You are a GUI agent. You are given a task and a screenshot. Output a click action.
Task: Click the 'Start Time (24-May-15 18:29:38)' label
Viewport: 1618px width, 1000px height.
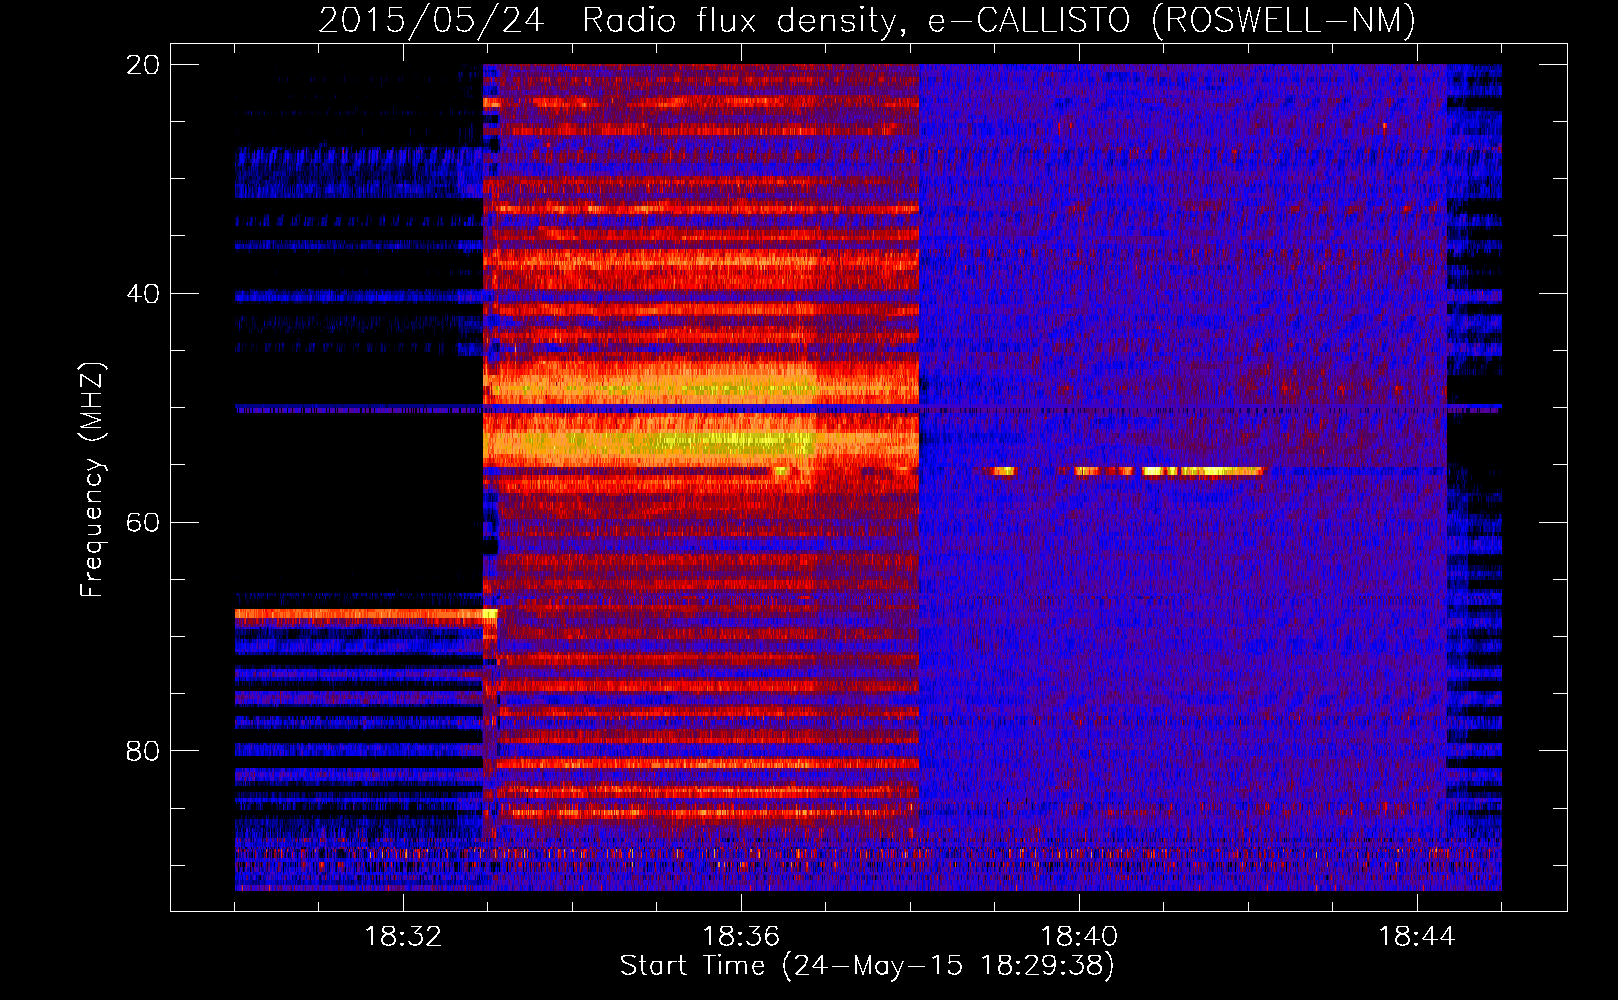(x=867, y=966)
